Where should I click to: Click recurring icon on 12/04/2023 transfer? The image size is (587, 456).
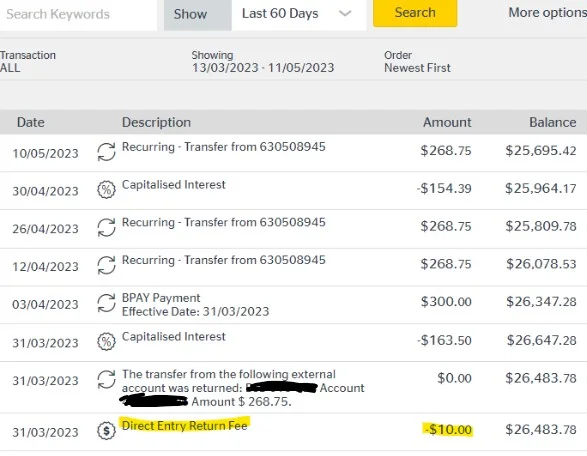click(106, 265)
